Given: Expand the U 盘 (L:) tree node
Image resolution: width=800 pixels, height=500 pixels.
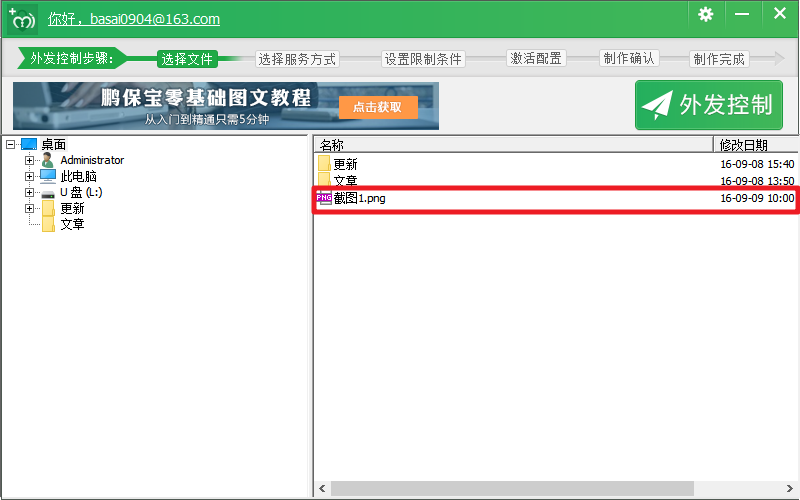Looking at the screenshot, I should click(30, 192).
